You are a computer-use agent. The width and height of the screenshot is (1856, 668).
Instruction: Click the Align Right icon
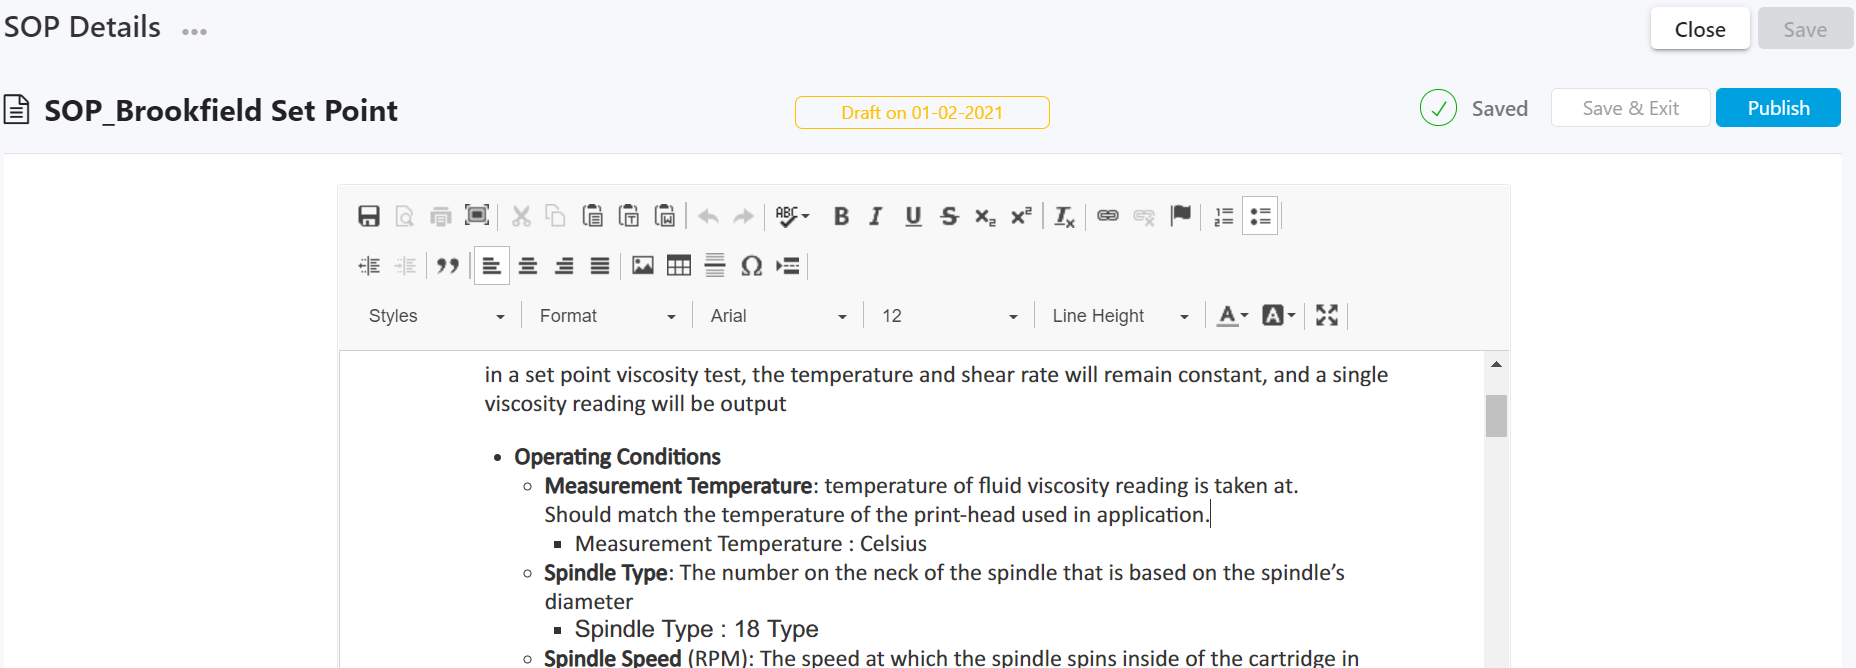pos(564,265)
